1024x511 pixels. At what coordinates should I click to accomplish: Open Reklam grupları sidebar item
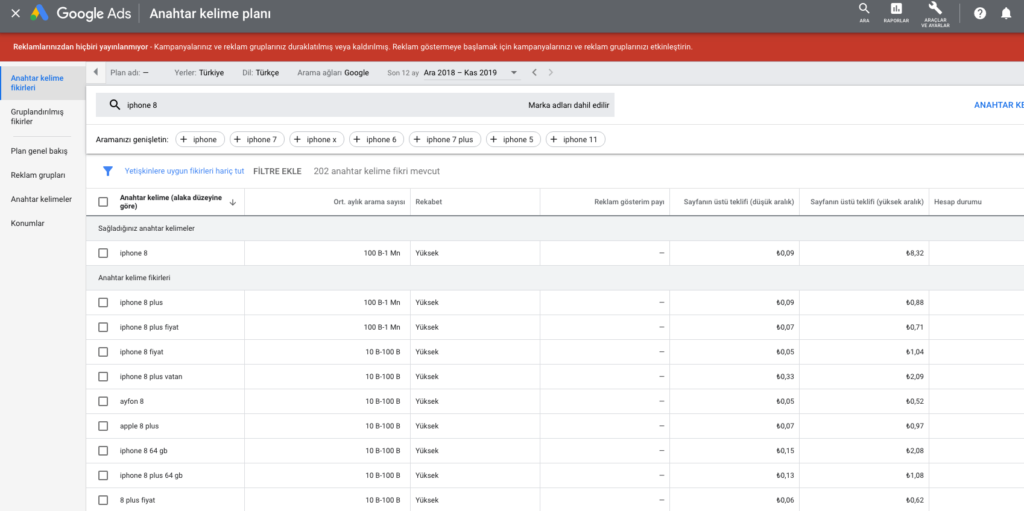click(38, 175)
